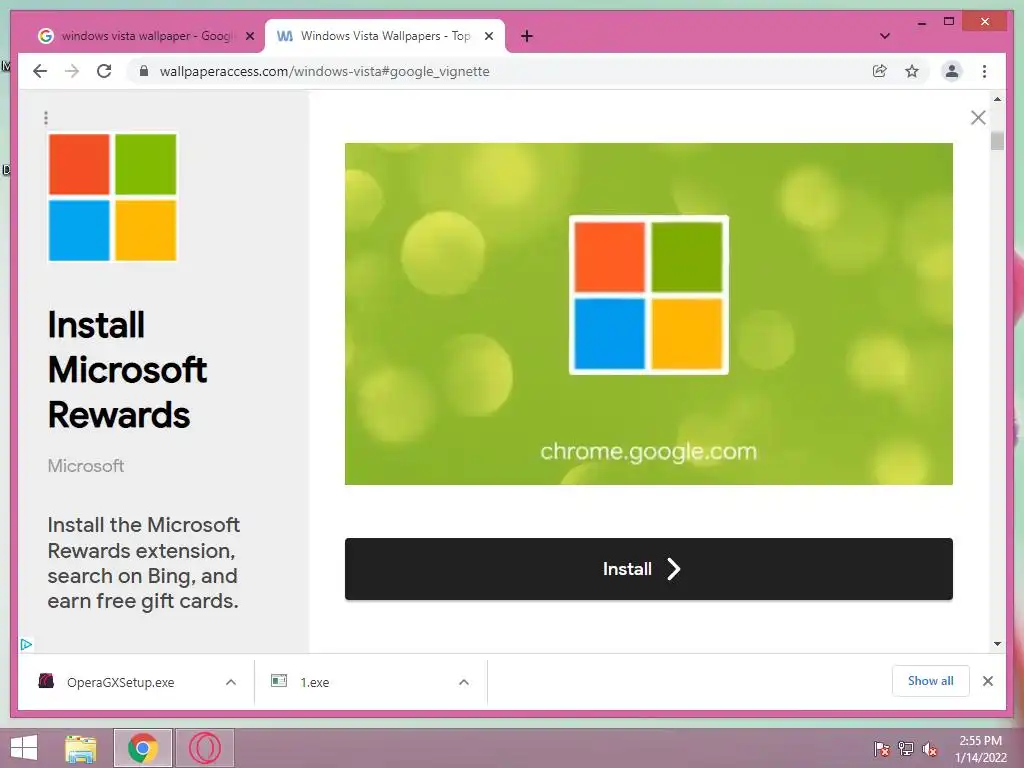Screen dimensions: 1024x768
Task: Open a new browser tab
Action: tap(527, 36)
